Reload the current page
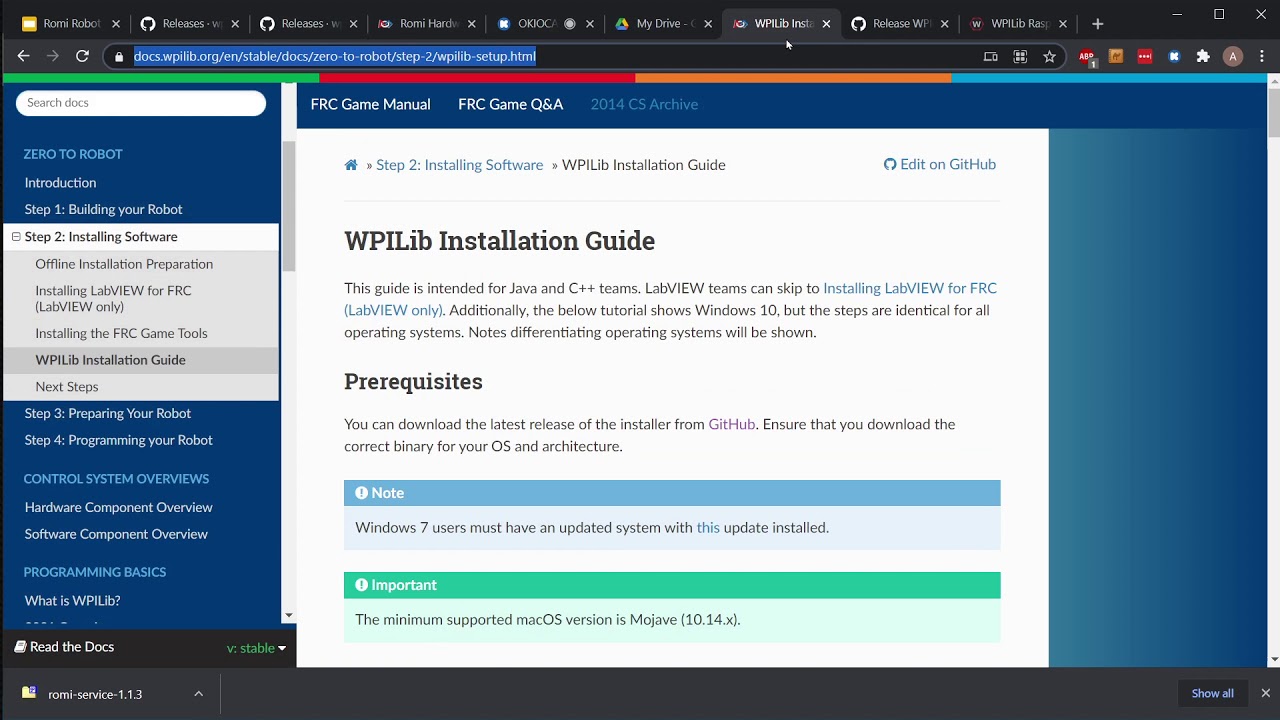The image size is (1280, 720). tap(83, 56)
